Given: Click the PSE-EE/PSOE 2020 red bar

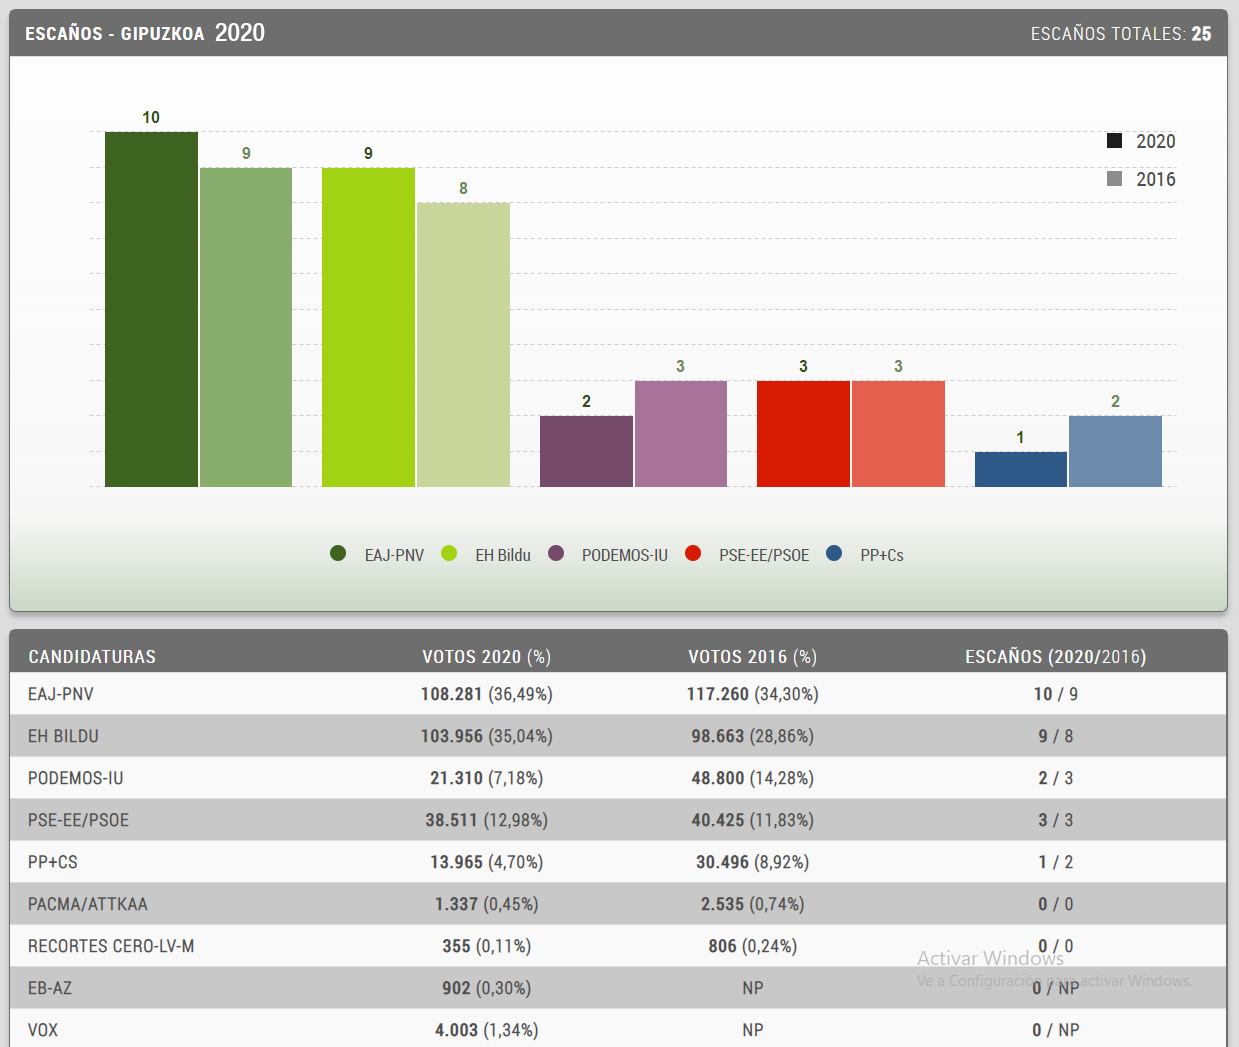Looking at the screenshot, I should [x=803, y=434].
